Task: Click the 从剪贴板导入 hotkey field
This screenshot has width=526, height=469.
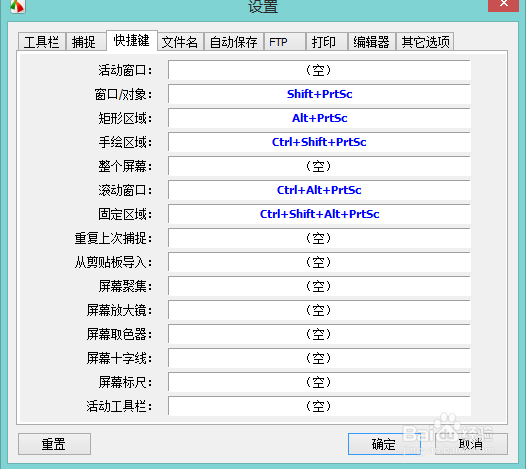Action: coord(319,262)
